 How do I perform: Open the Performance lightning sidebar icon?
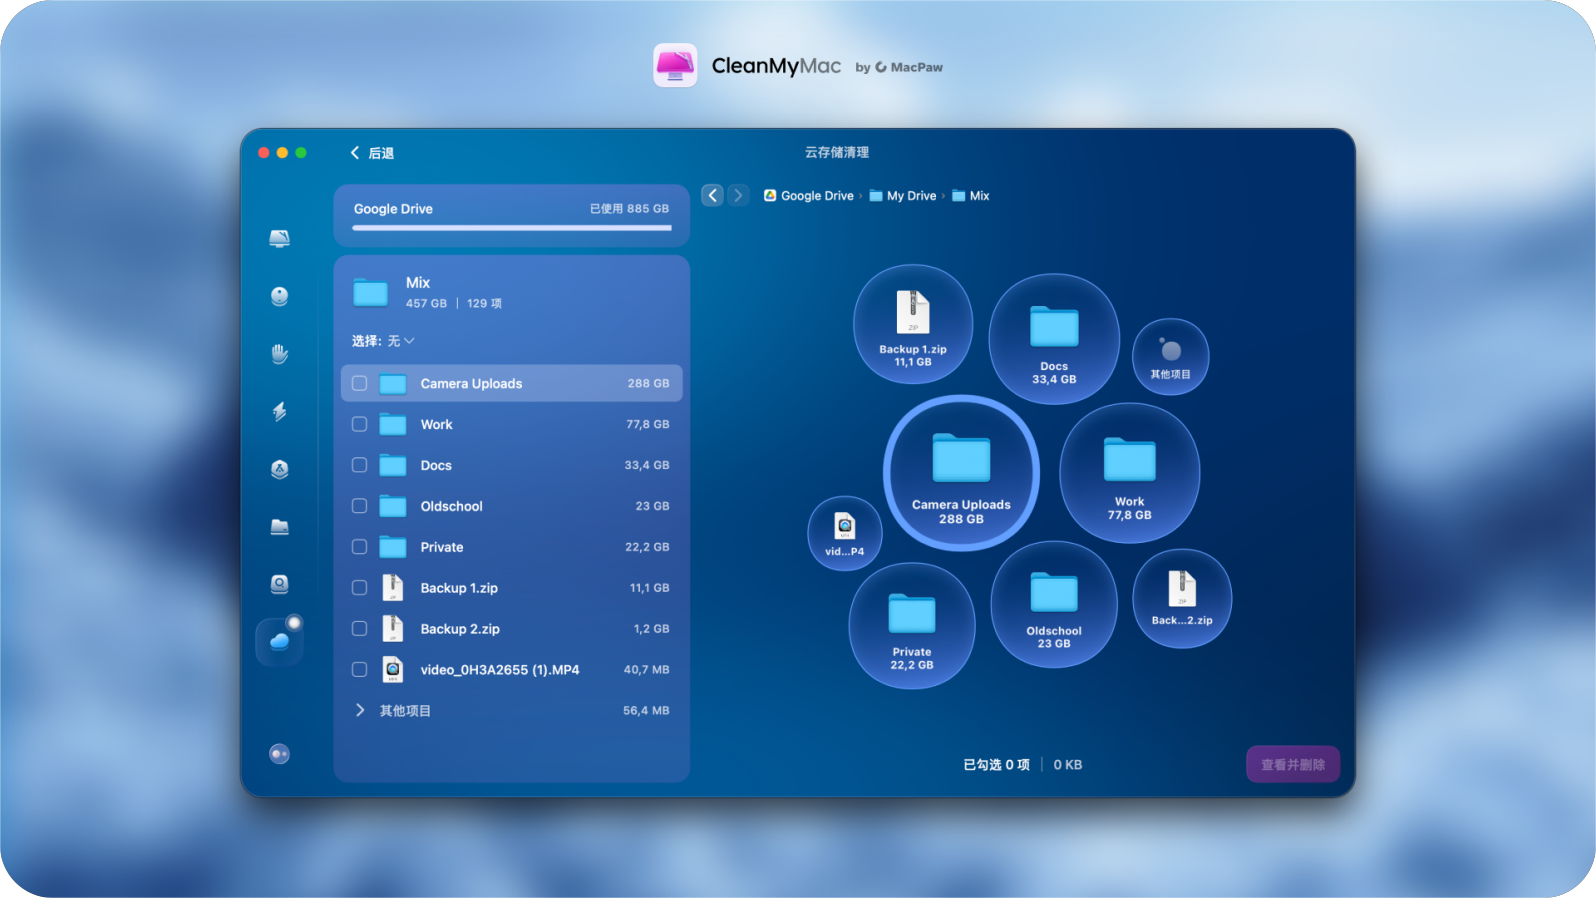tap(280, 411)
